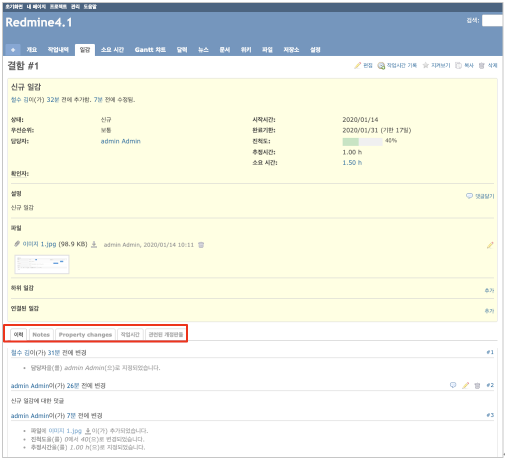Click the 7분 updated-time link in header
Screen dimensions: 505x460
(98, 100)
